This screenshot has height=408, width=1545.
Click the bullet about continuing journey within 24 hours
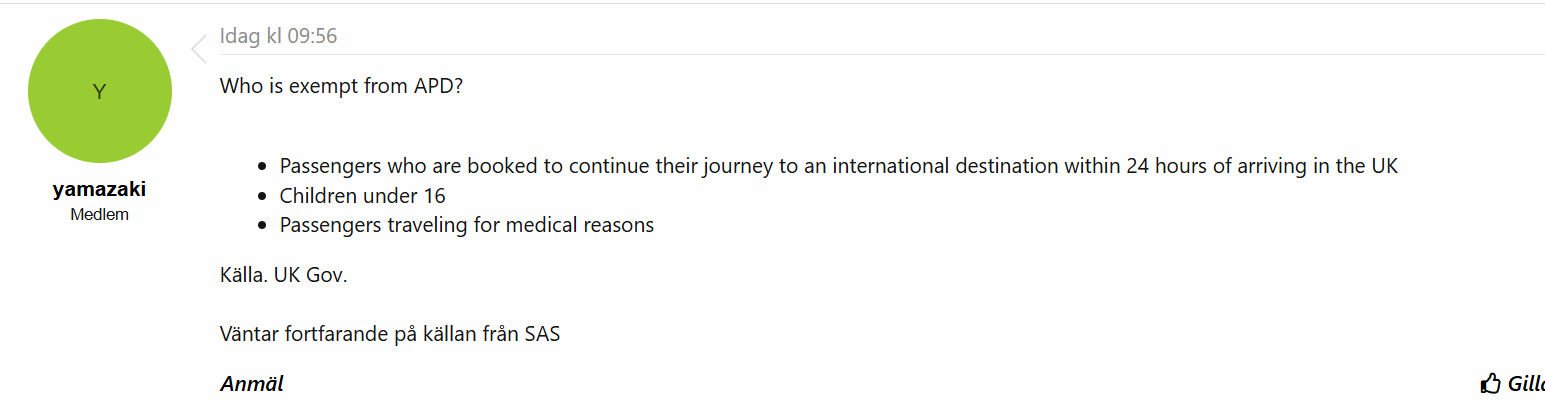tap(838, 167)
